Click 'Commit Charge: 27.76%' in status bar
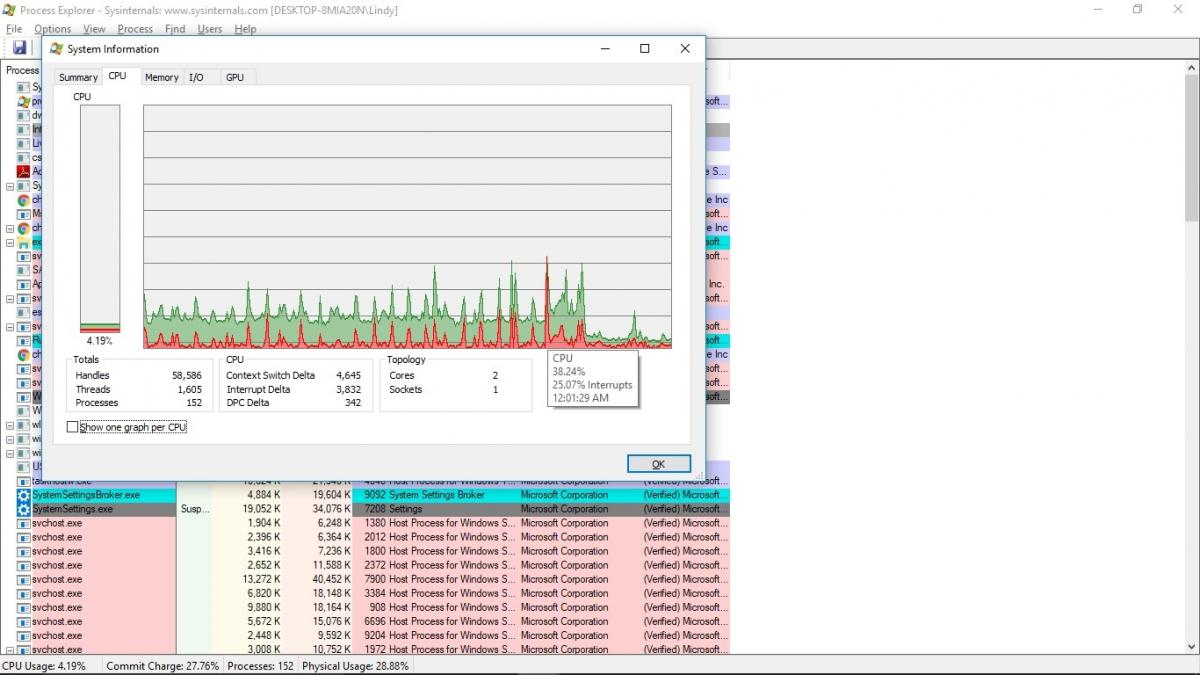The width and height of the screenshot is (1200, 675). [x=162, y=666]
